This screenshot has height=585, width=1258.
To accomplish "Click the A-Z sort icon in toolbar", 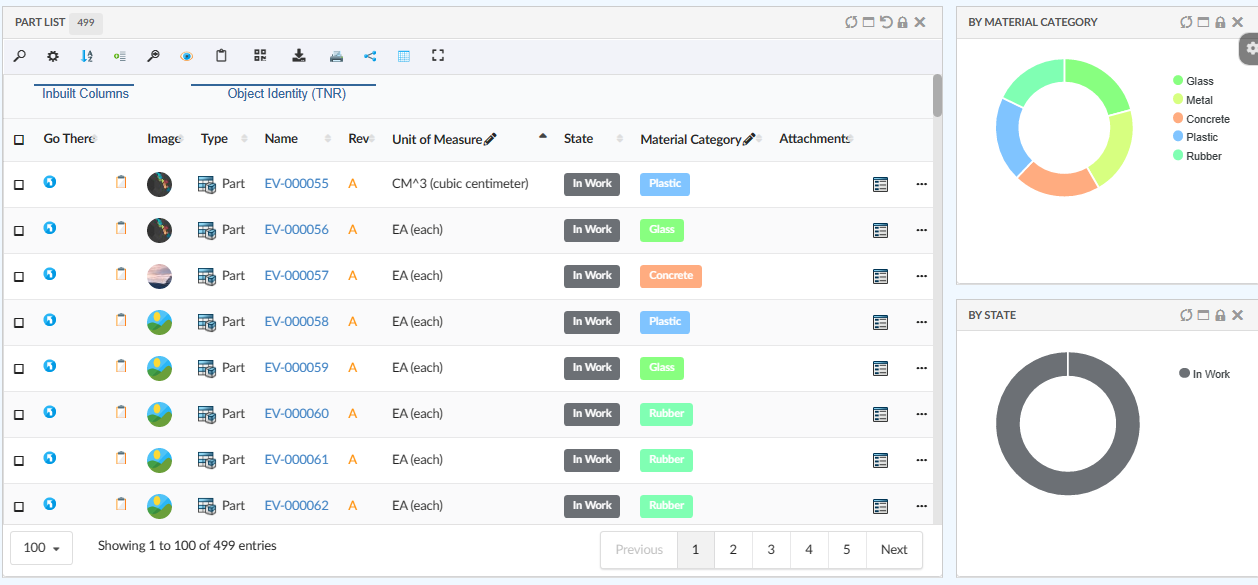I will pyautogui.click(x=87, y=56).
